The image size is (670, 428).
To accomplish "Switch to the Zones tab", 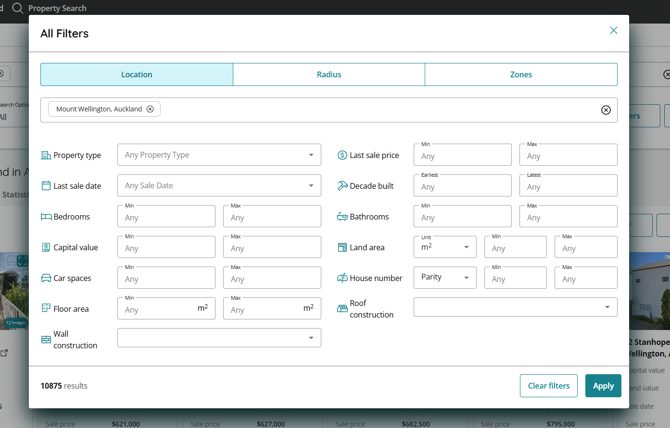I will 521,74.
